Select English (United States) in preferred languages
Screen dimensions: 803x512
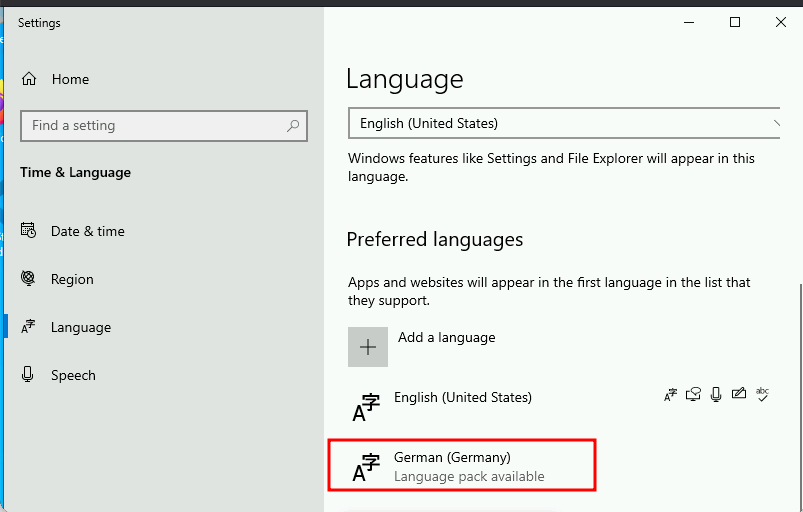point(562,407)
